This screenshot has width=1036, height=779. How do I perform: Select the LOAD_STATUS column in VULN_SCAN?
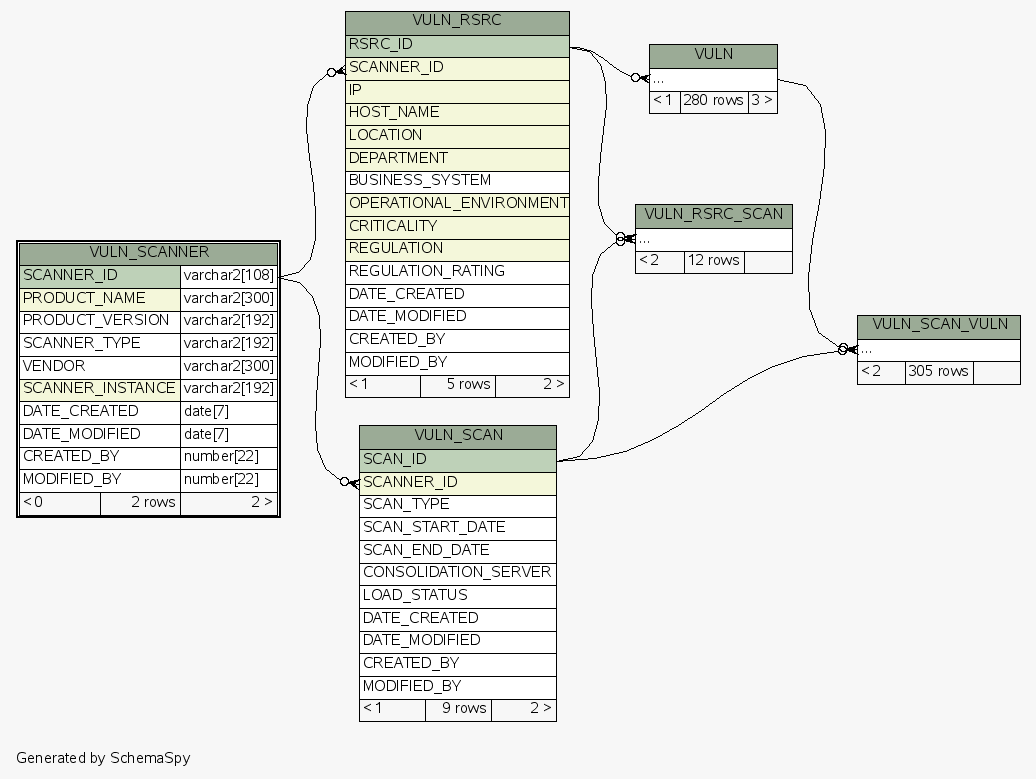[457, 595]
